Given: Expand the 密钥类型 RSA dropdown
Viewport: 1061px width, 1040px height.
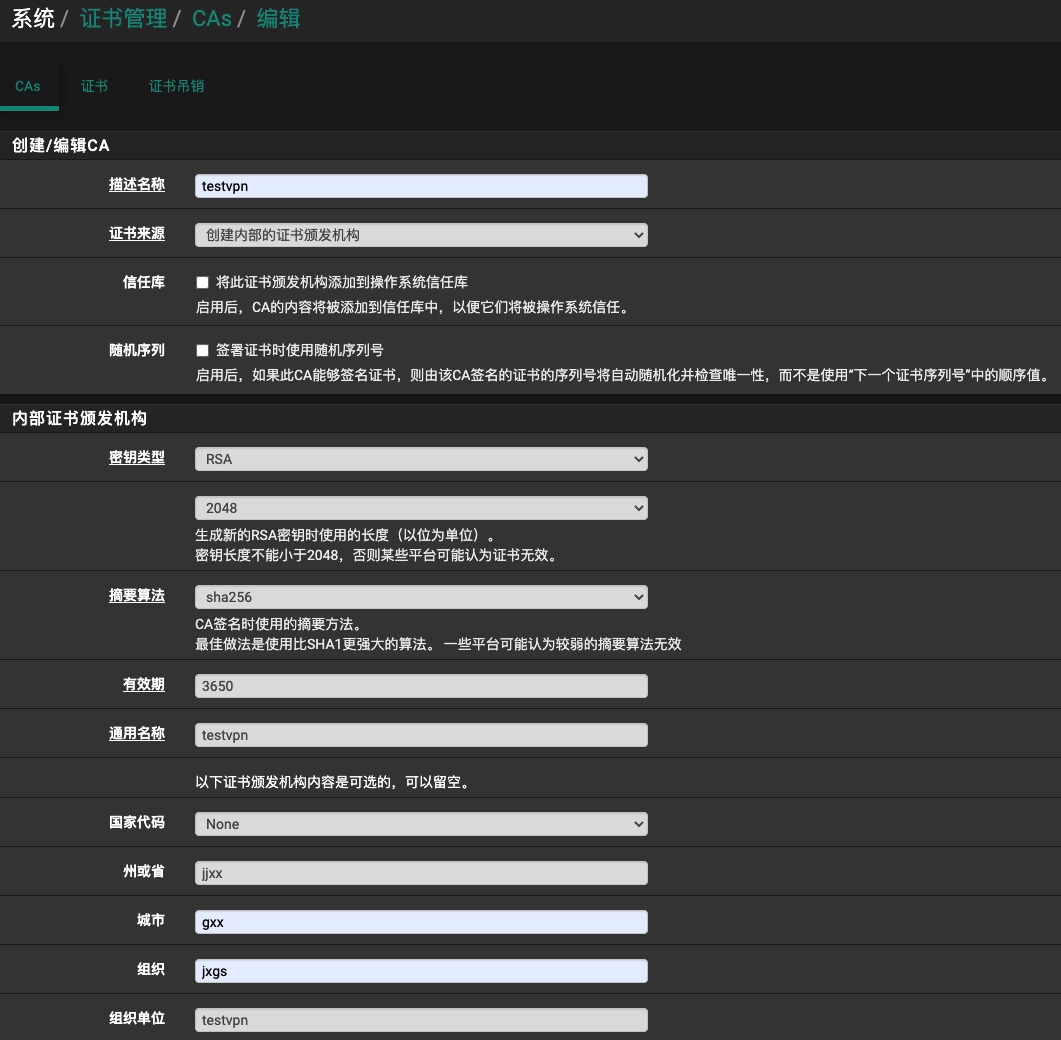Looking at the screenshot, I should coord(421,459).
